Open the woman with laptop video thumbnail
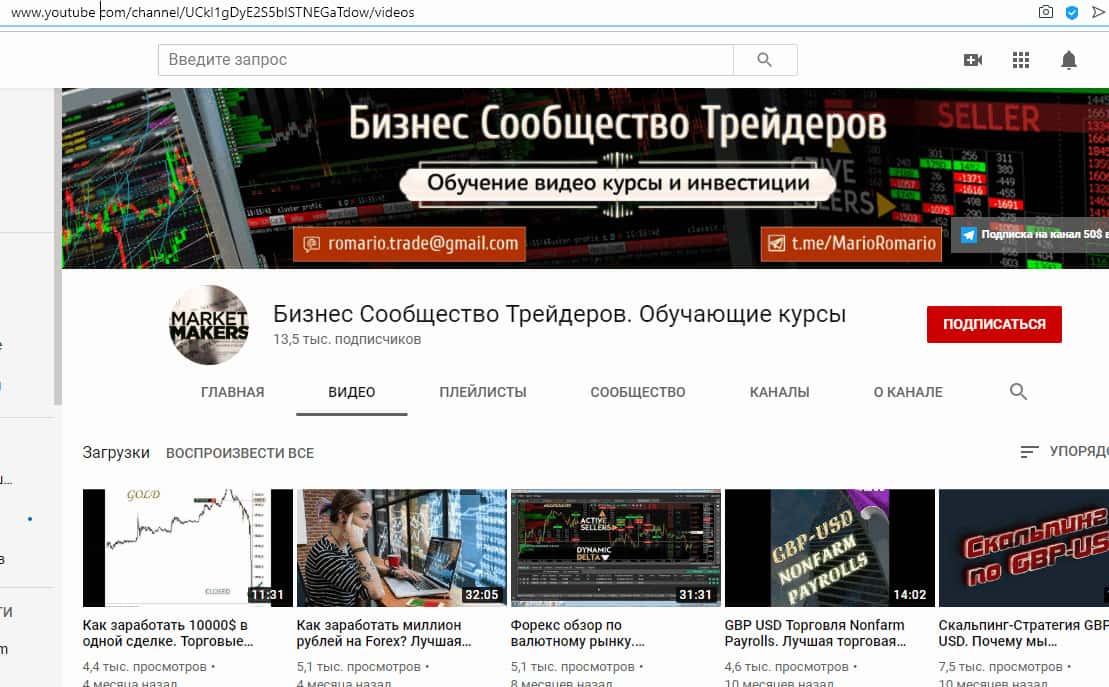 [x=402, y=548]
